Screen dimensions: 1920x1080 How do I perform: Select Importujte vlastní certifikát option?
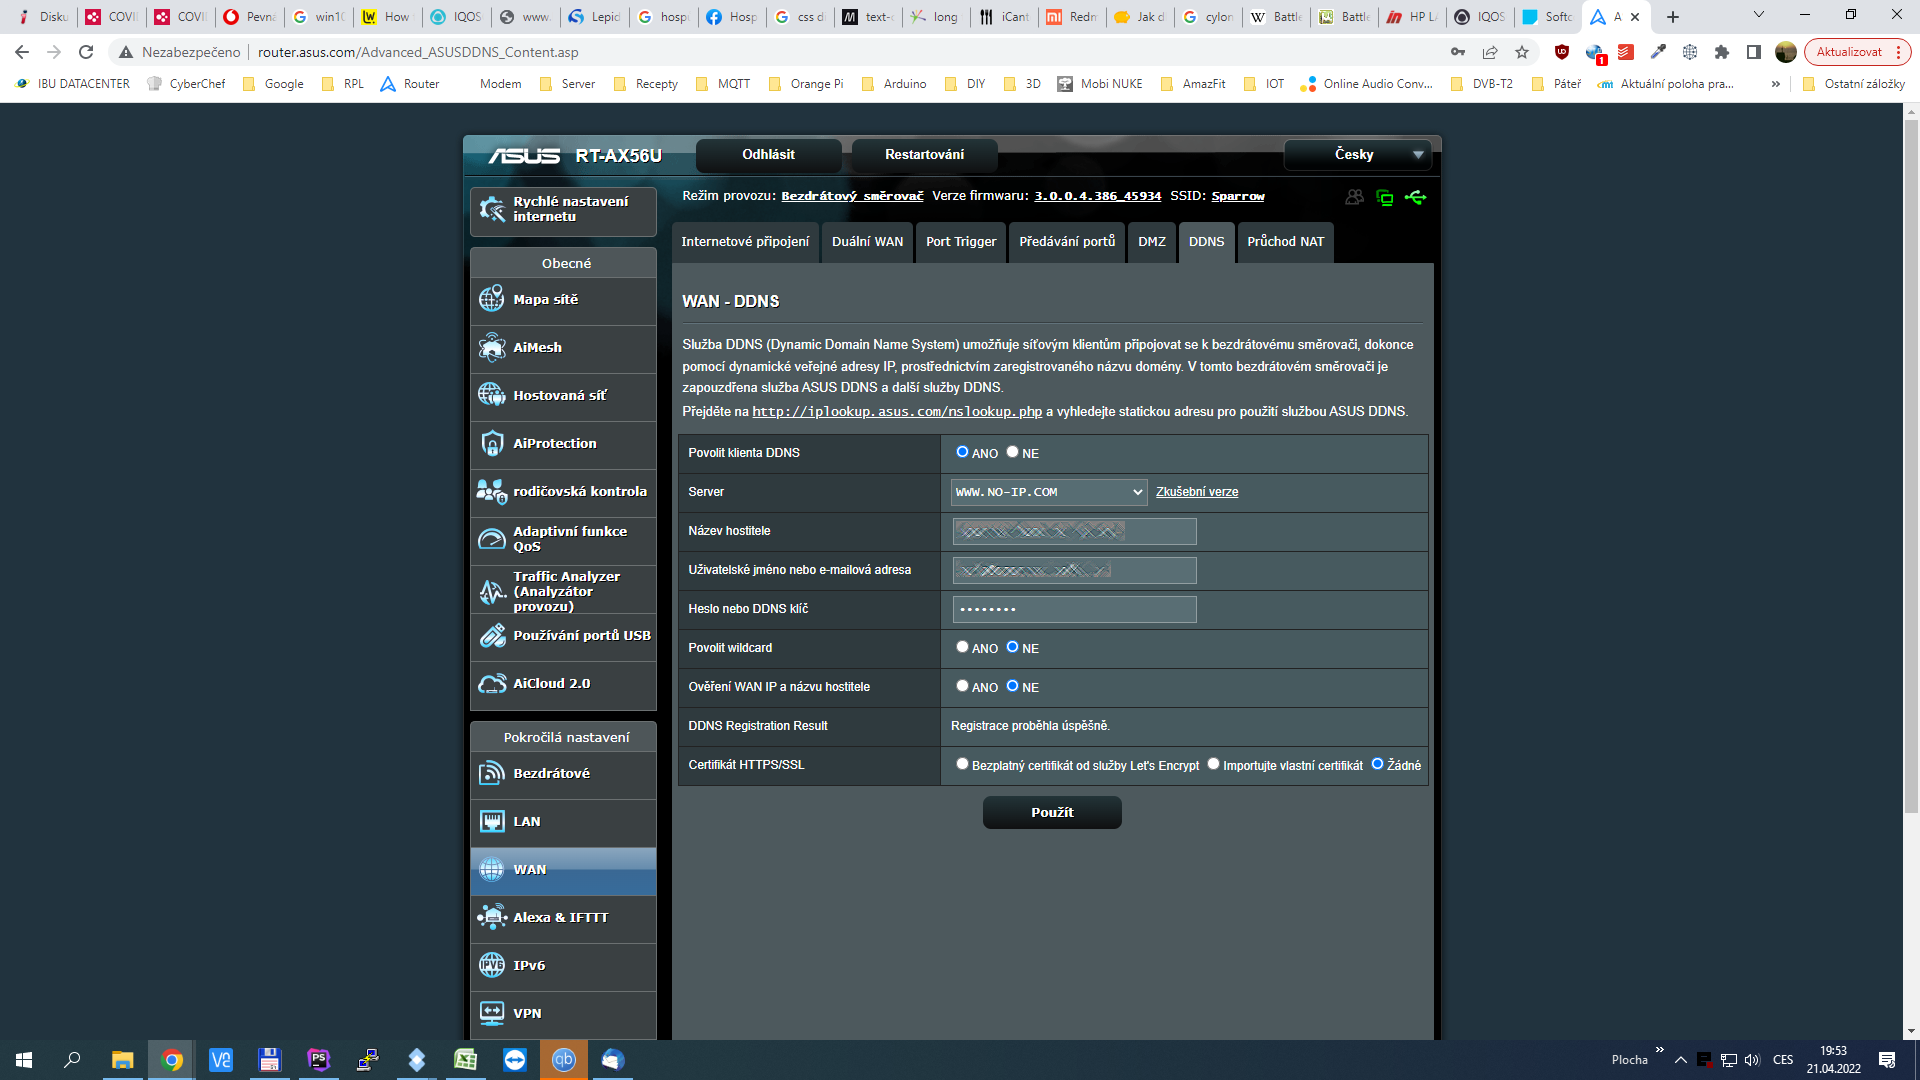click(1213, 764)
